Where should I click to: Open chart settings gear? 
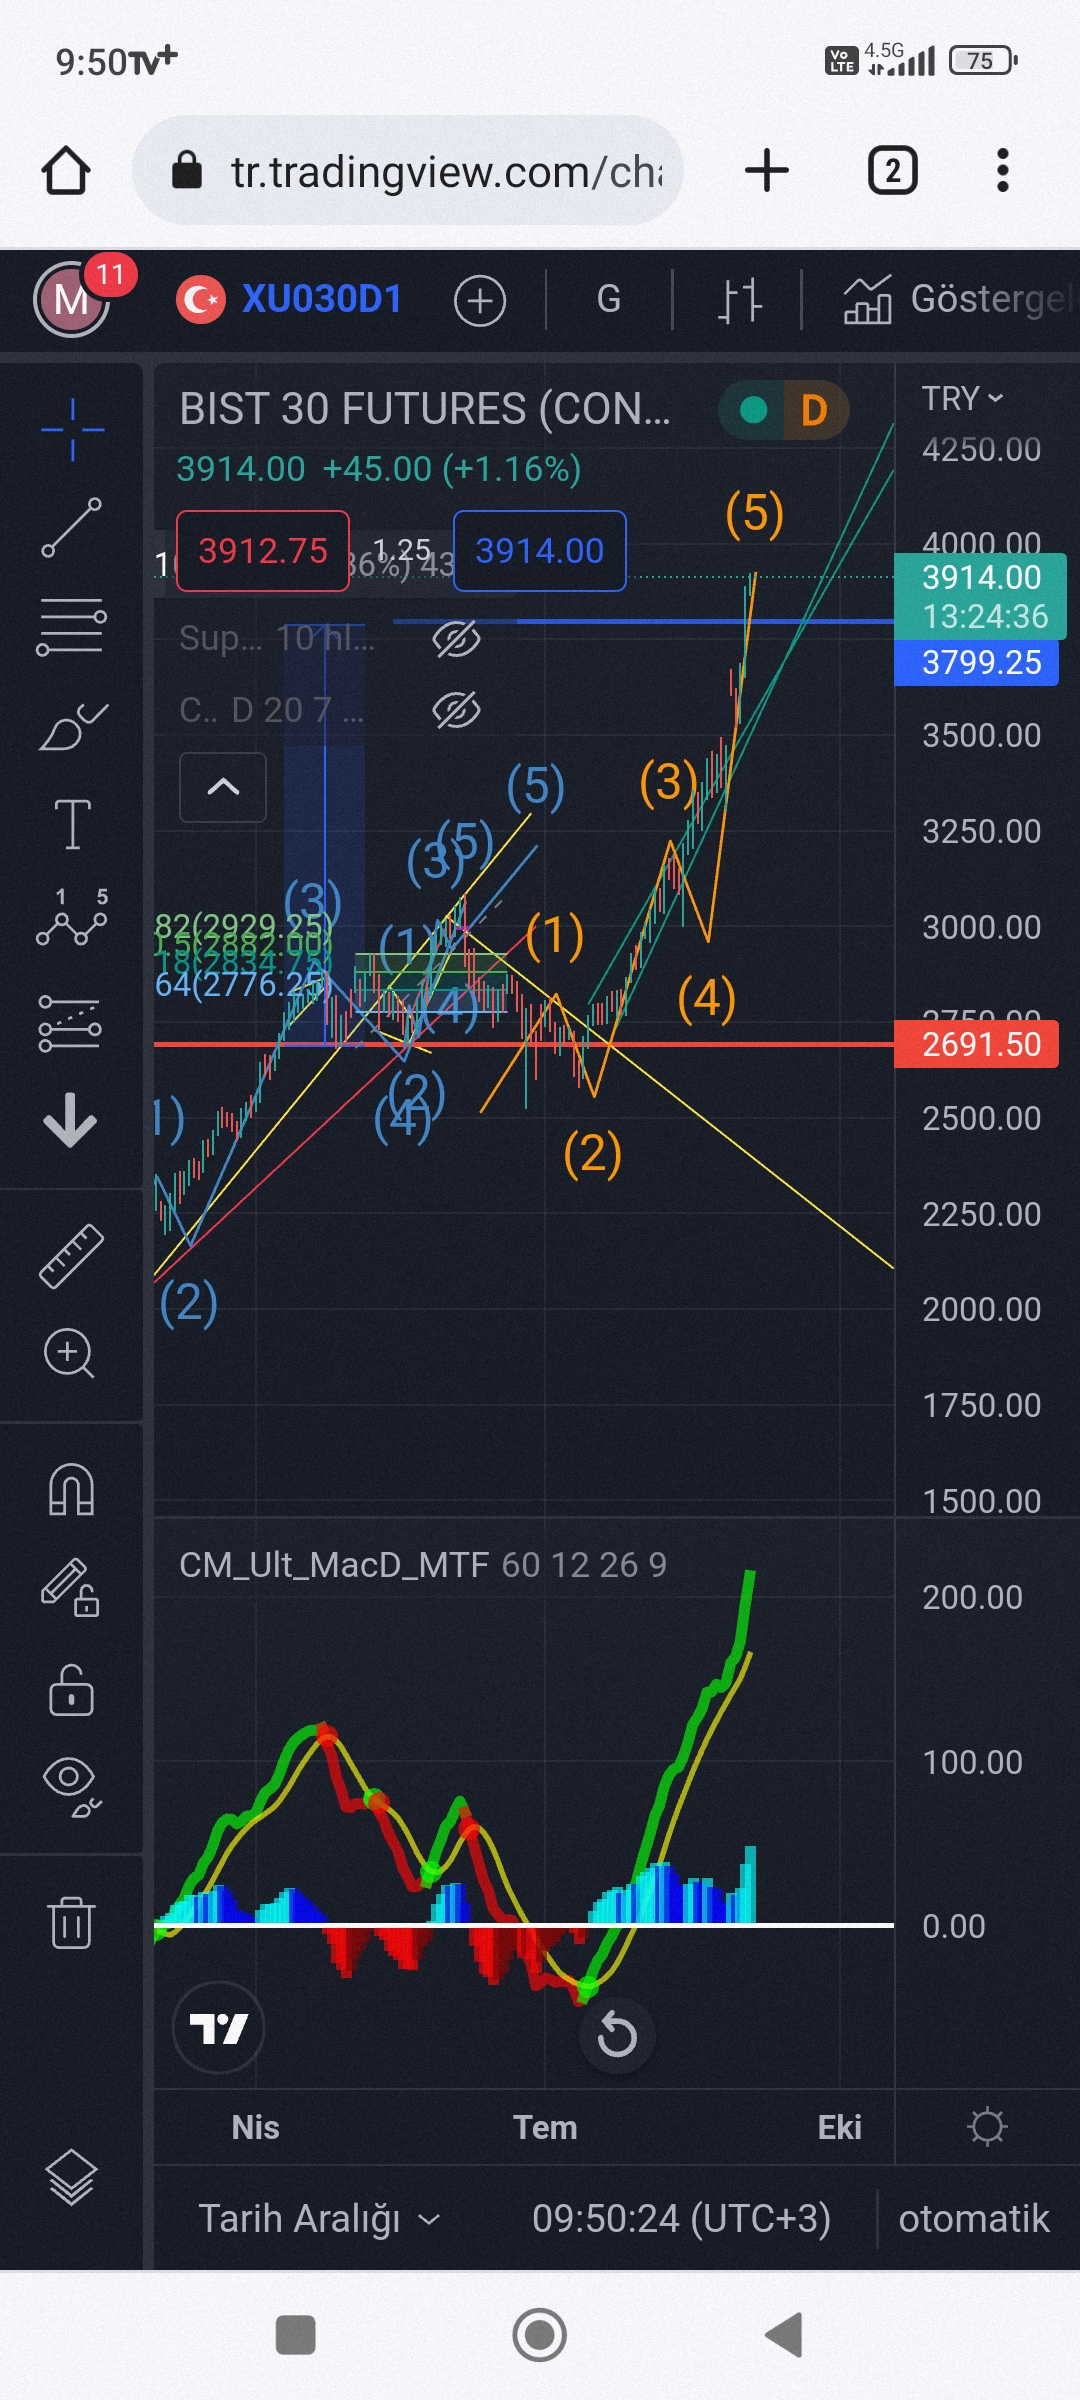pyautogui.click(x=987, y=2127)
